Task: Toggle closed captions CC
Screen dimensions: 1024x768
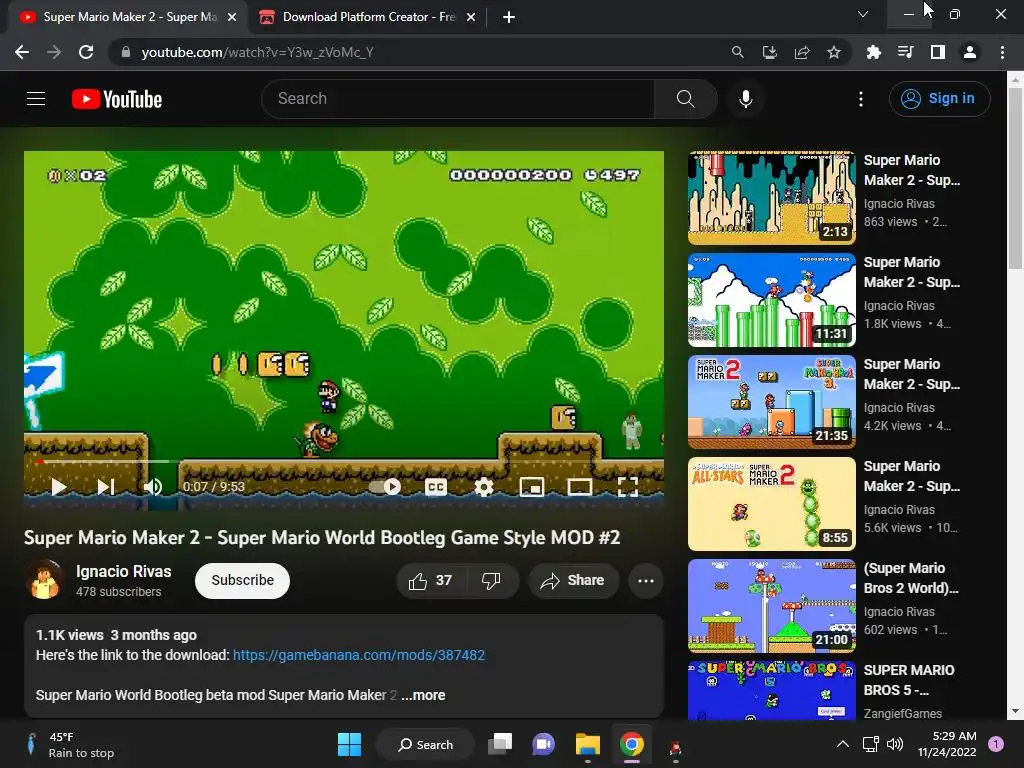Action: [x=436, y=487]
